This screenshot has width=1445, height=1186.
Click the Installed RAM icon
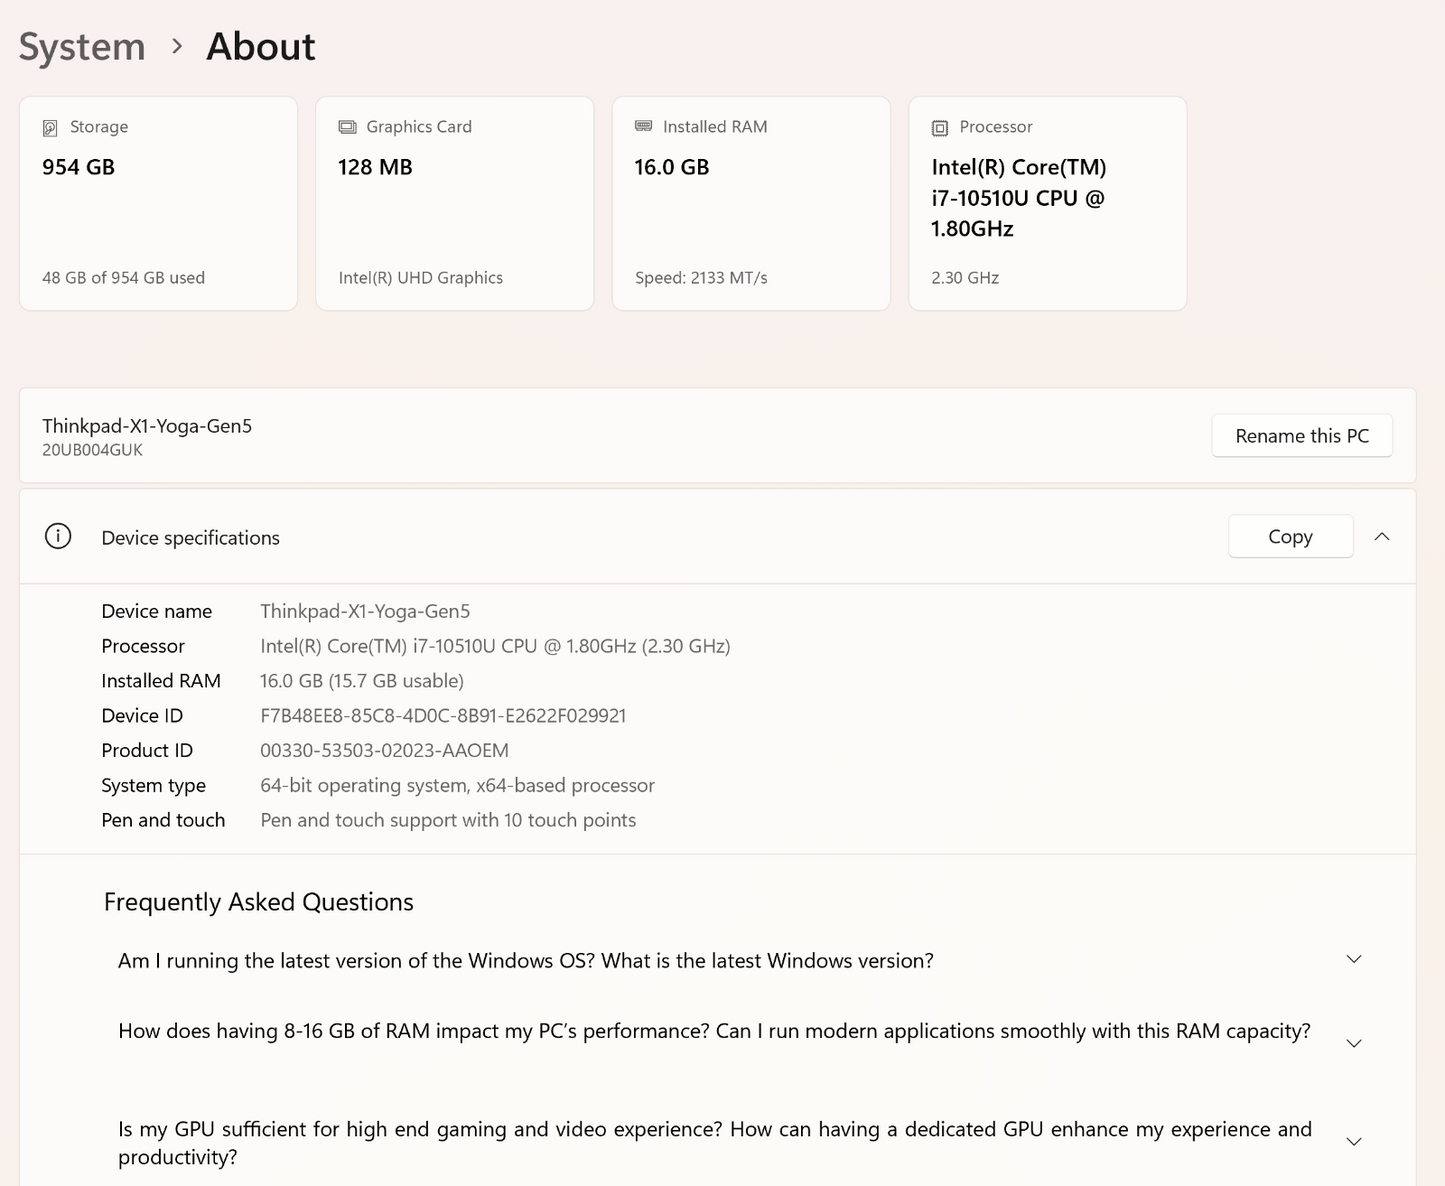pos(643,126)
